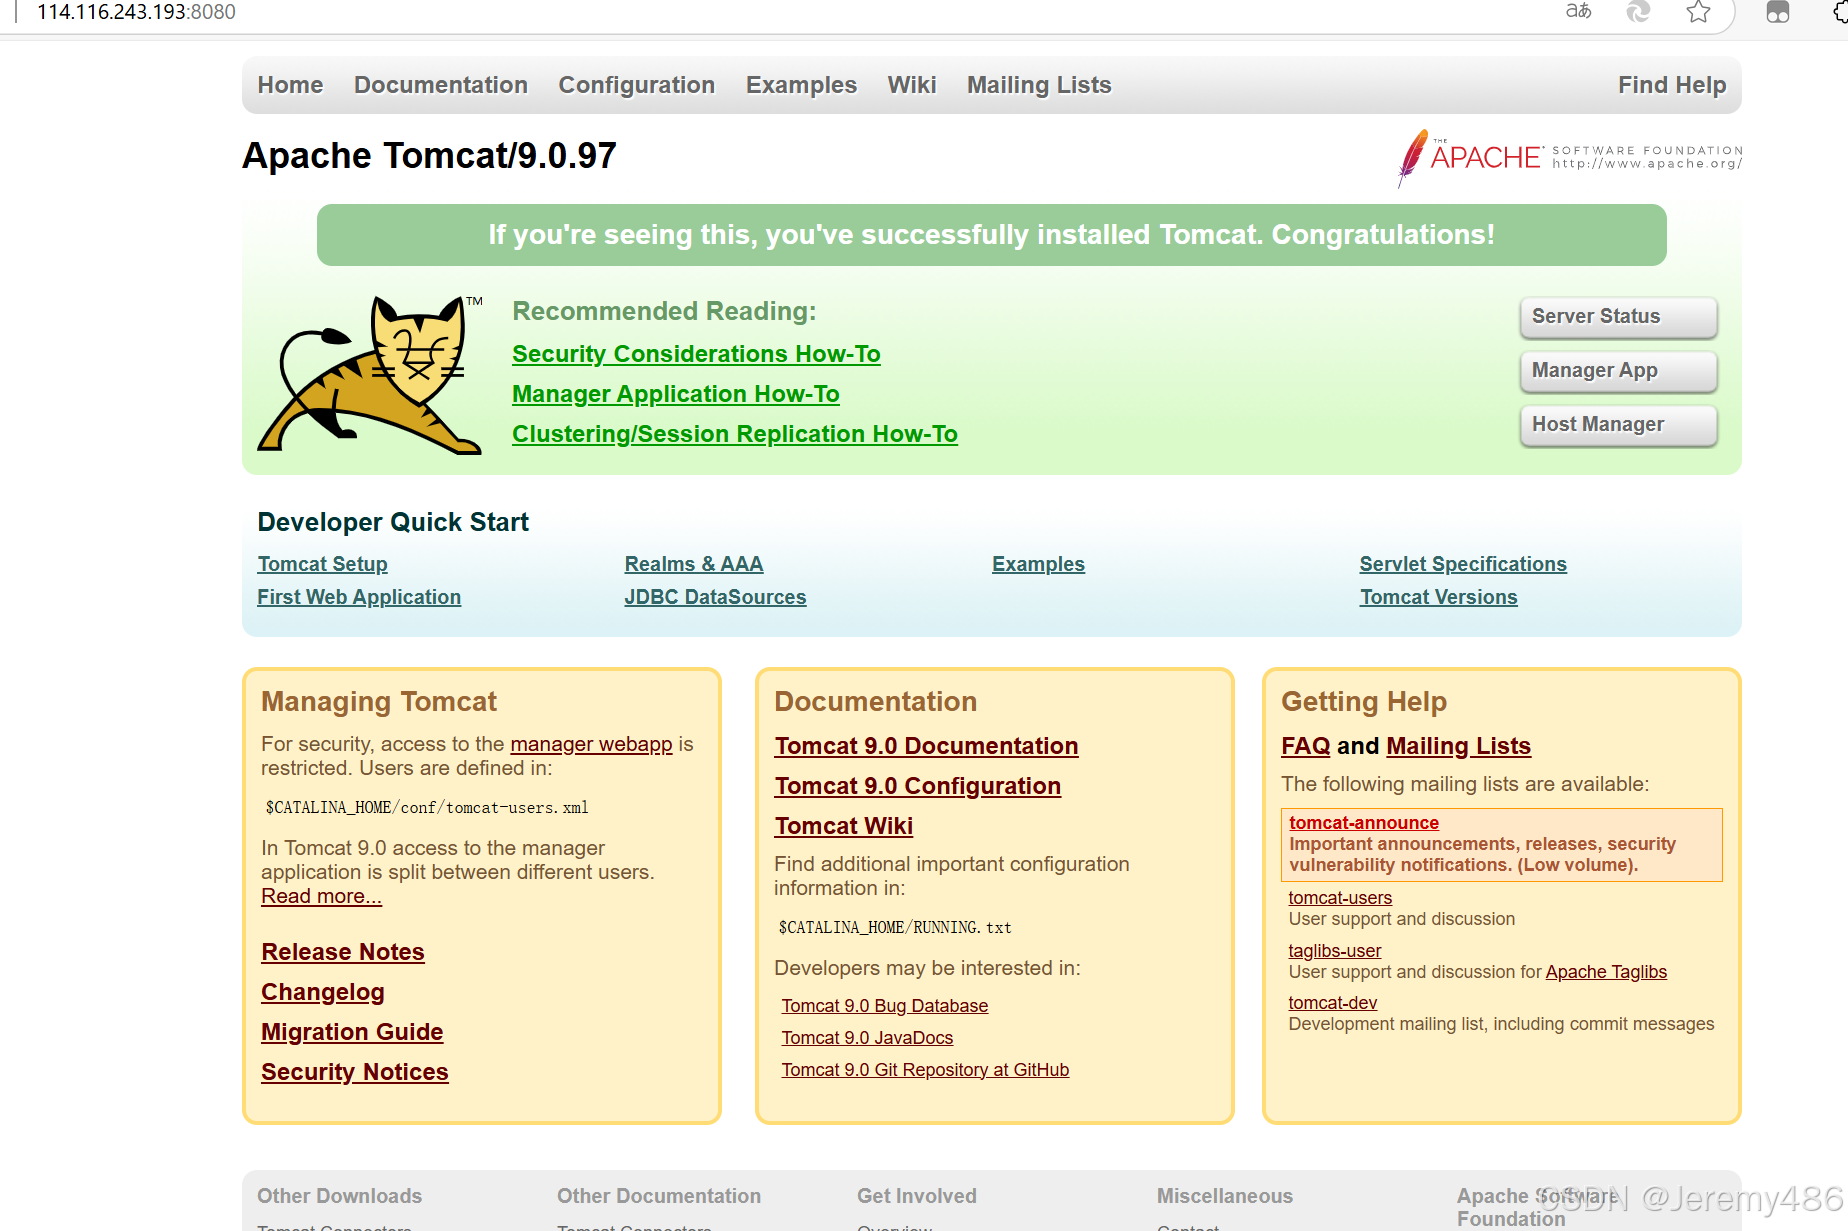Open Manager Application How-To link

click(x=676, y=394)
